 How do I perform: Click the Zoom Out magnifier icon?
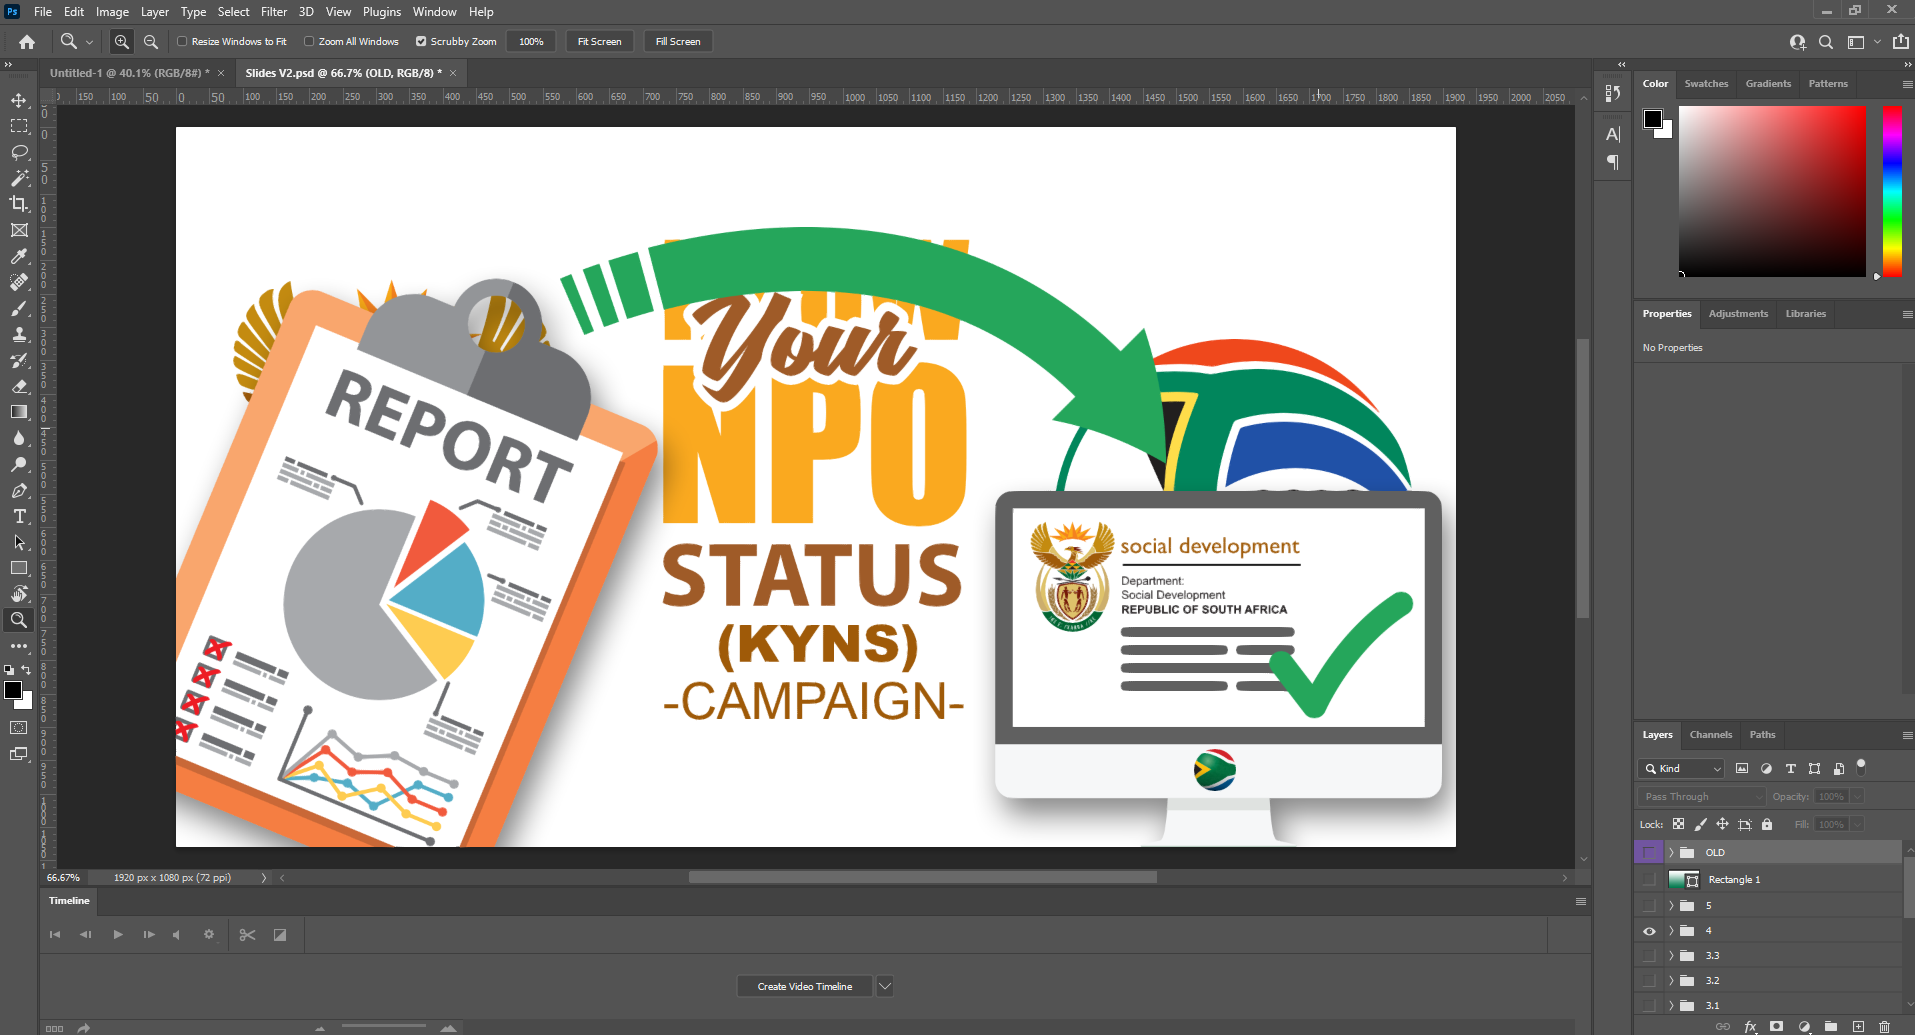[x=151, y=41]
